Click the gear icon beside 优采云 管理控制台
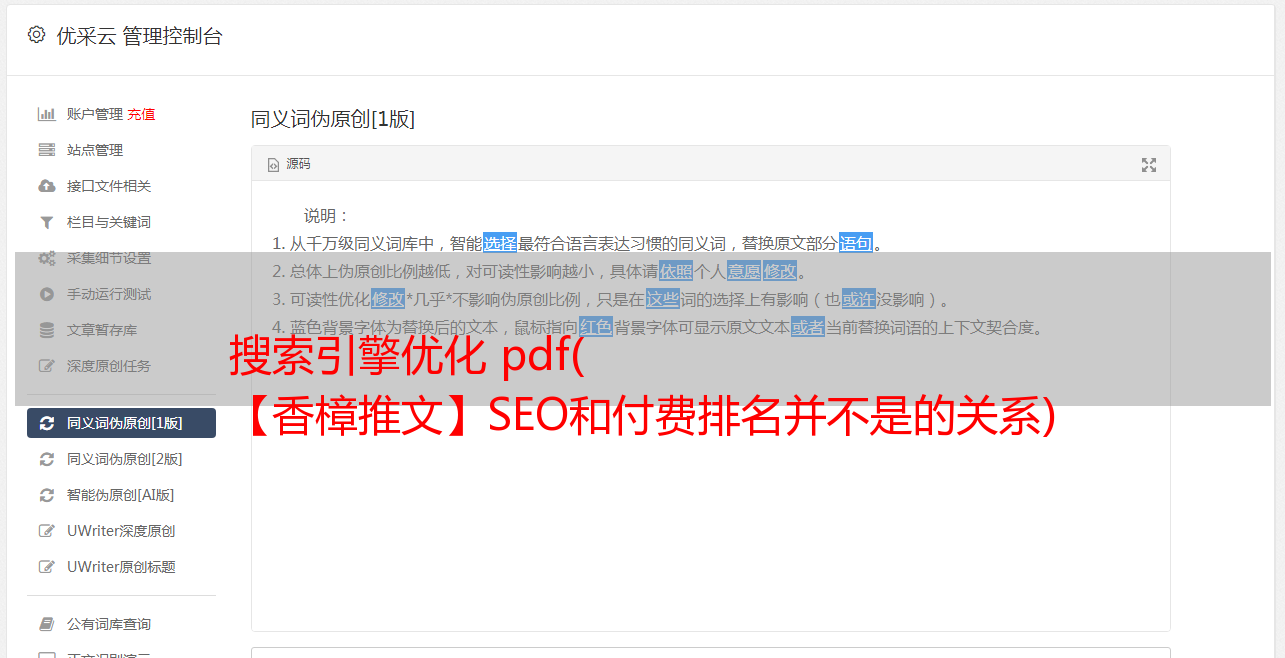 pos(36,35)
